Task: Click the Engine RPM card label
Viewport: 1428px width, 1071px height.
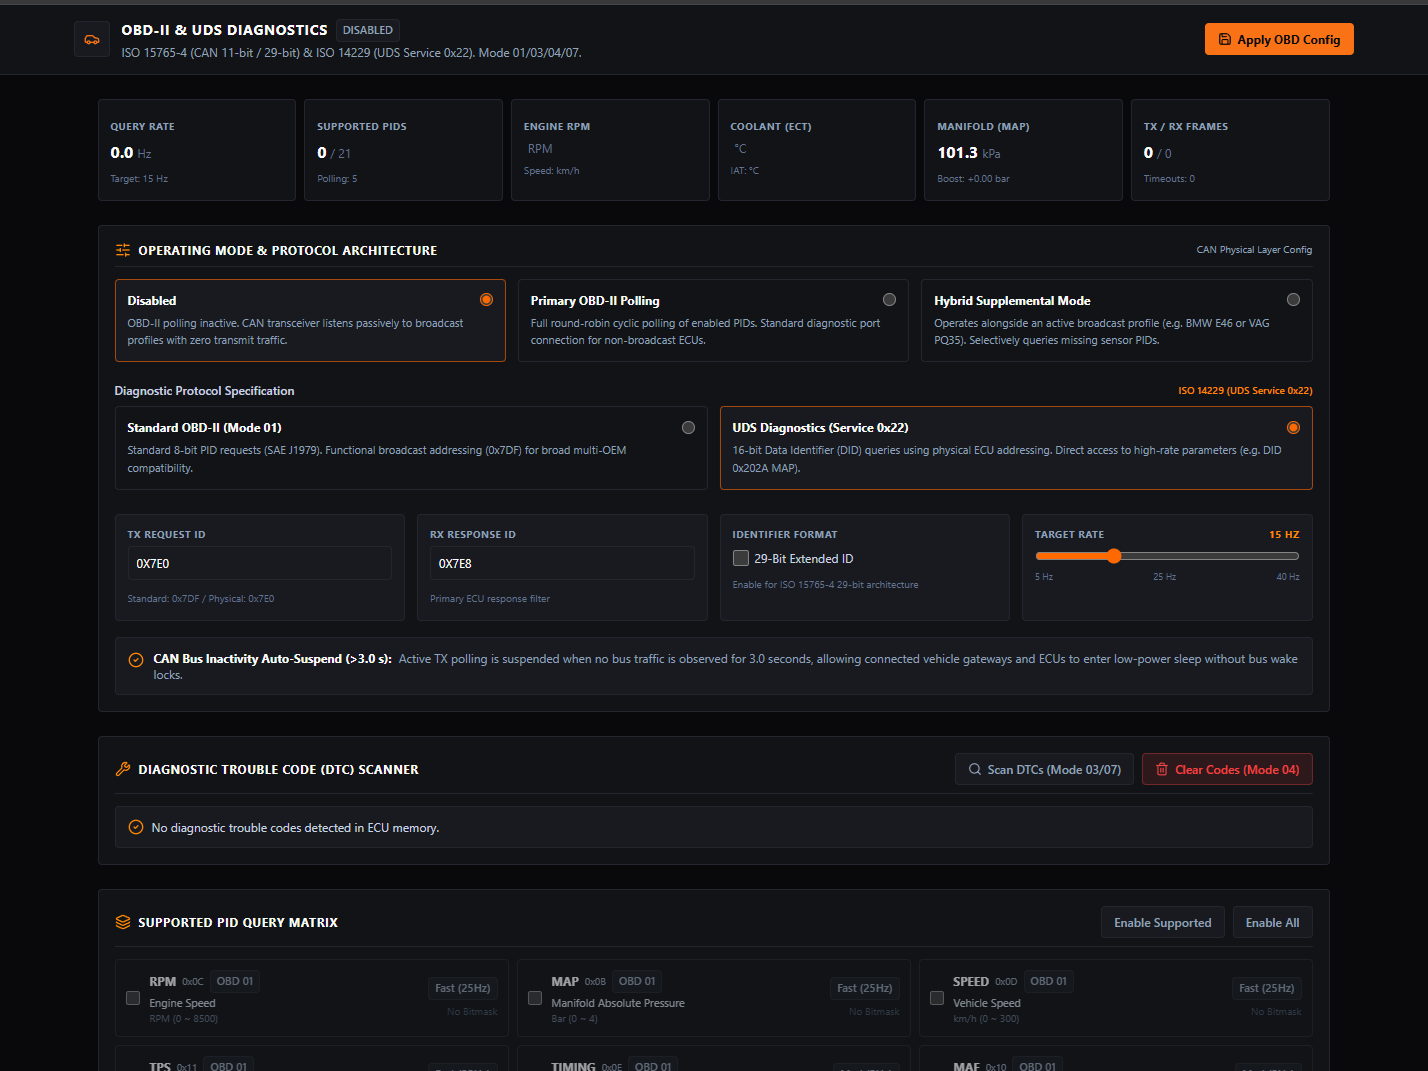Action: [x=557, y=127]
